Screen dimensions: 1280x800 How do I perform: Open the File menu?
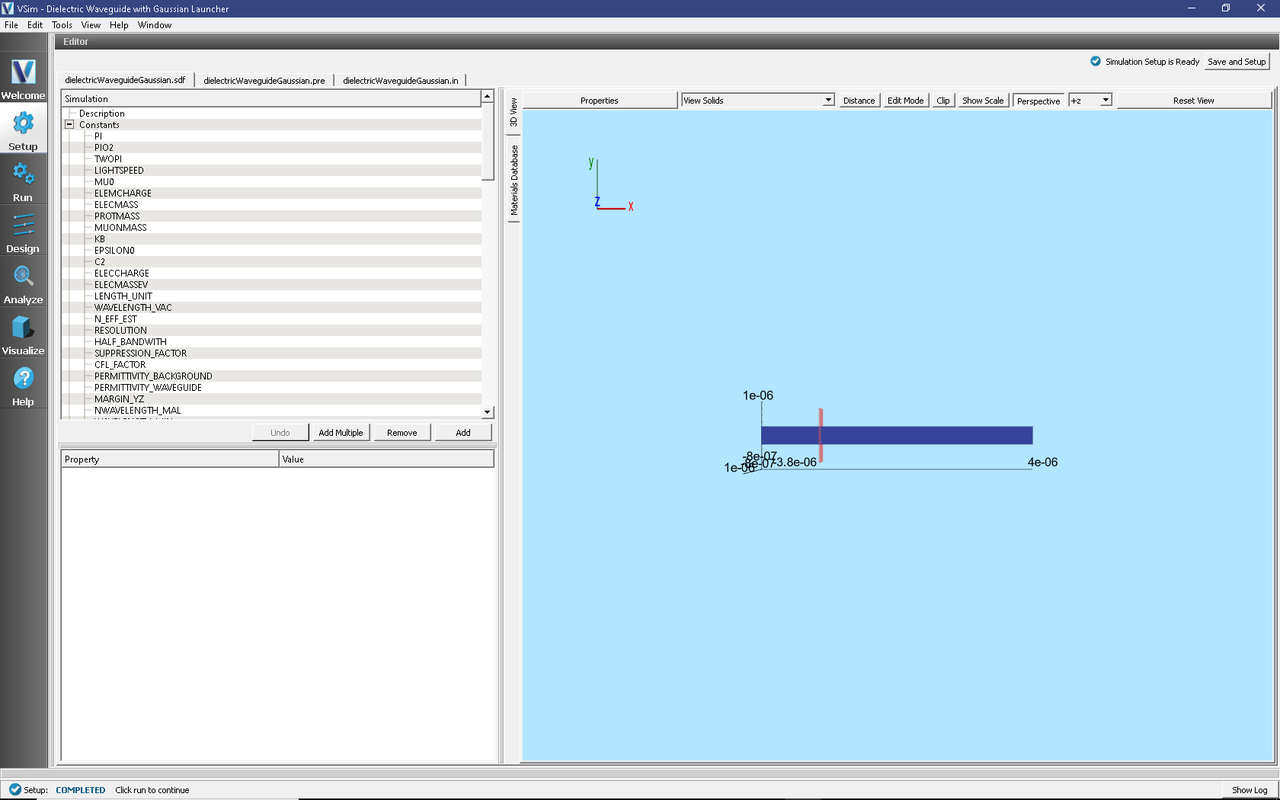point(11,25)
